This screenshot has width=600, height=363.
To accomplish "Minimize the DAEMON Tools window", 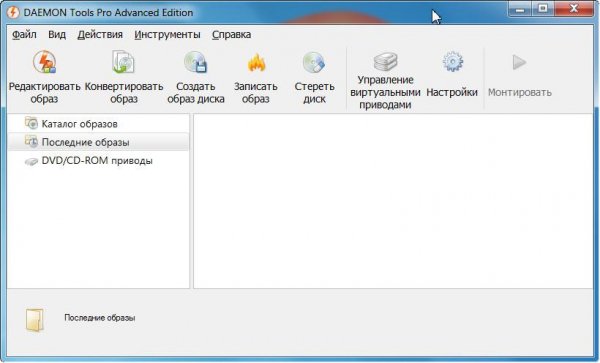I will tap(520, 9).
